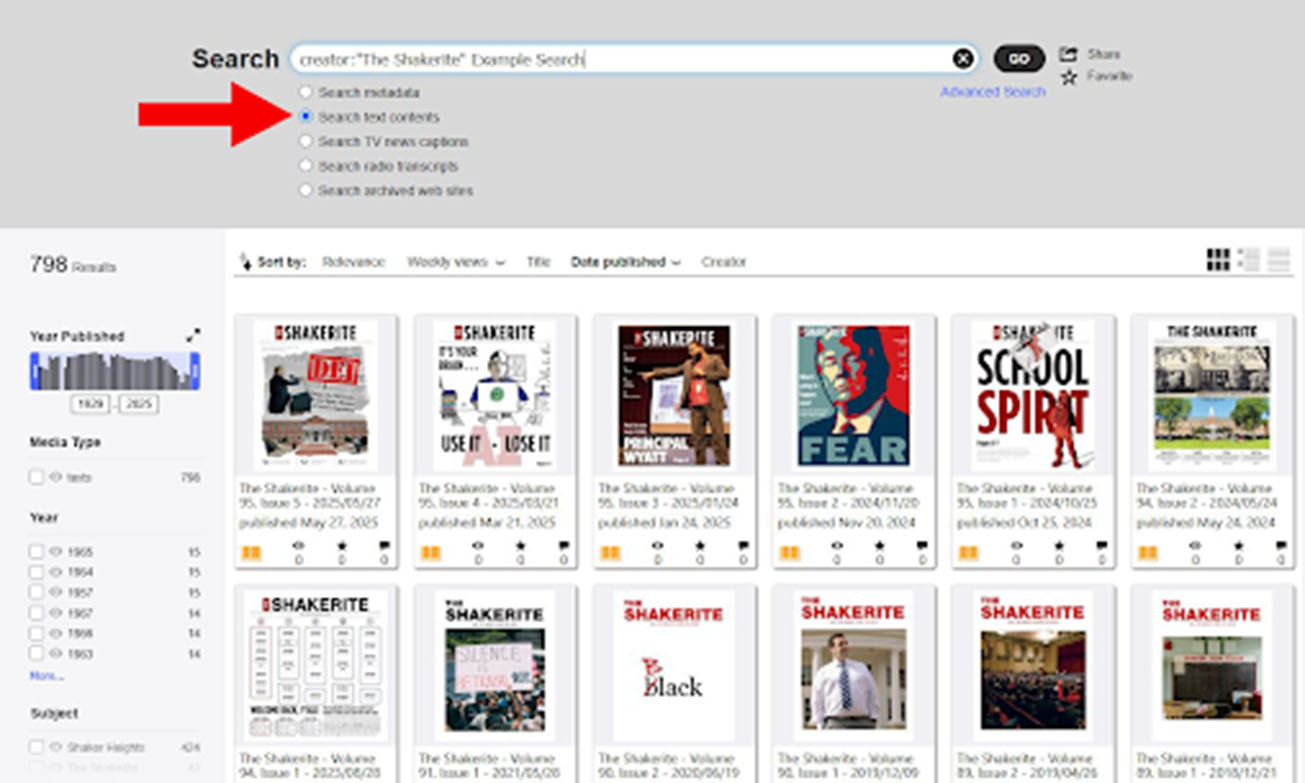Check the 1964 year filter checkbox
1305x783 pixels.
click(x=36, y=572)
